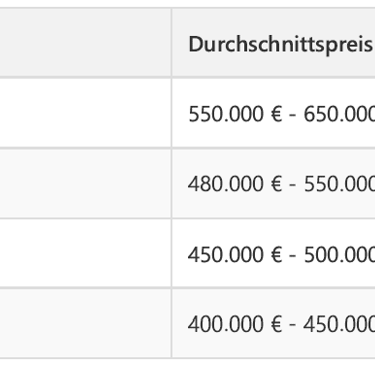Click the column divider in the header row
The image size is (375, 366).
(172, 42)
